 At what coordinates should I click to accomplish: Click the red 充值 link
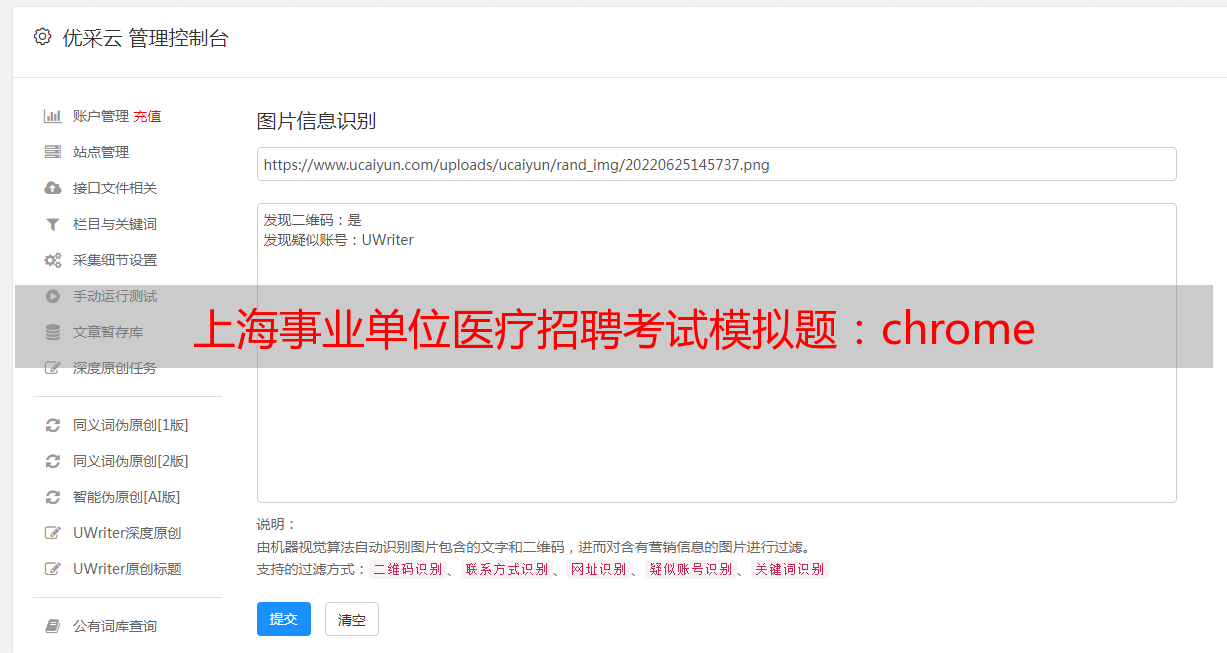point(147,116)
